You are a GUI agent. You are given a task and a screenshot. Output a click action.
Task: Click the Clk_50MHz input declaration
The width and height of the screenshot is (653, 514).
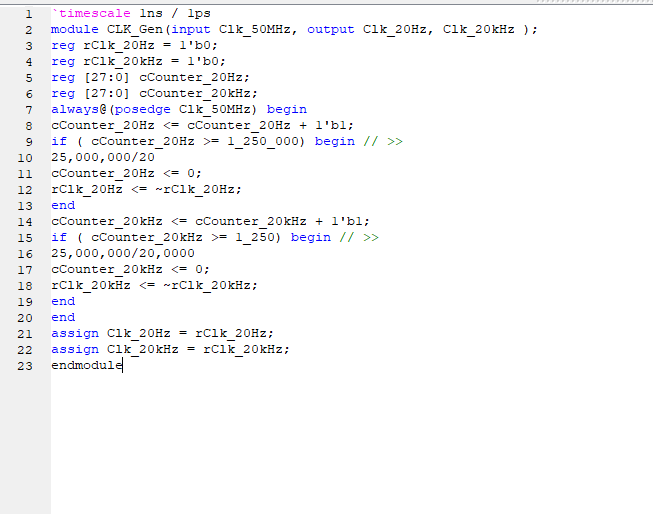point(254,30)
